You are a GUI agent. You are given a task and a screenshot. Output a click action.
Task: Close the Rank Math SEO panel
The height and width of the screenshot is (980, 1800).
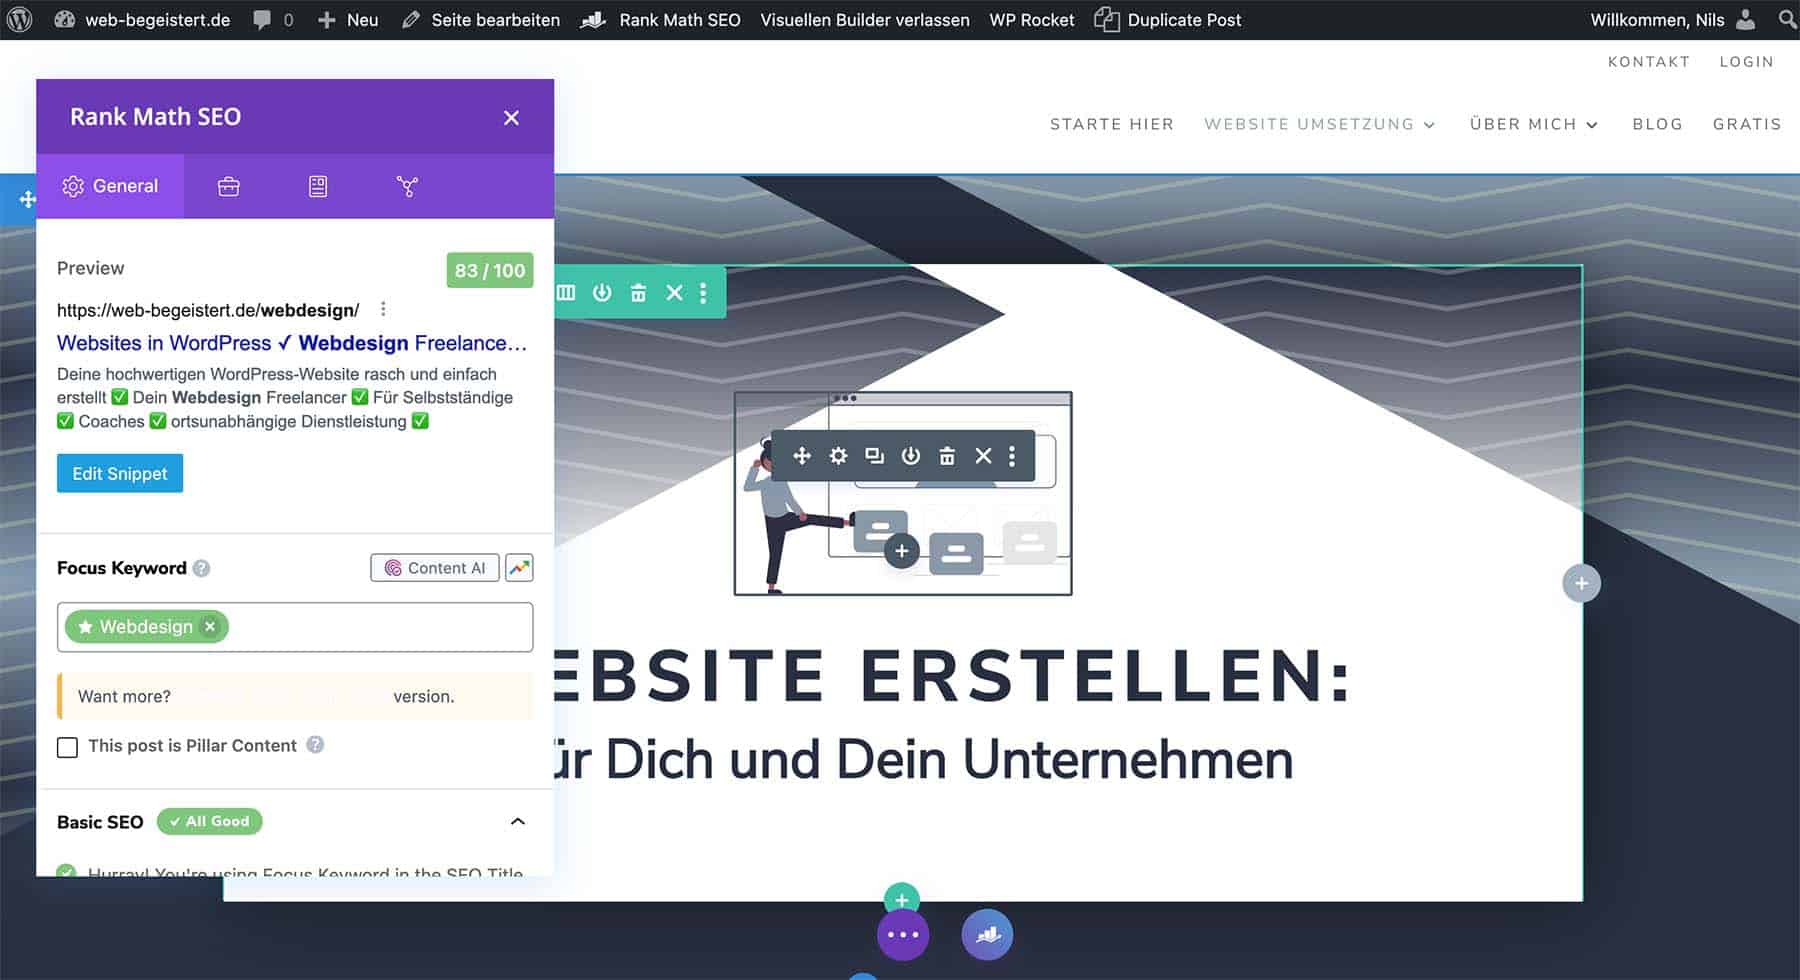(x=511, y=117)
